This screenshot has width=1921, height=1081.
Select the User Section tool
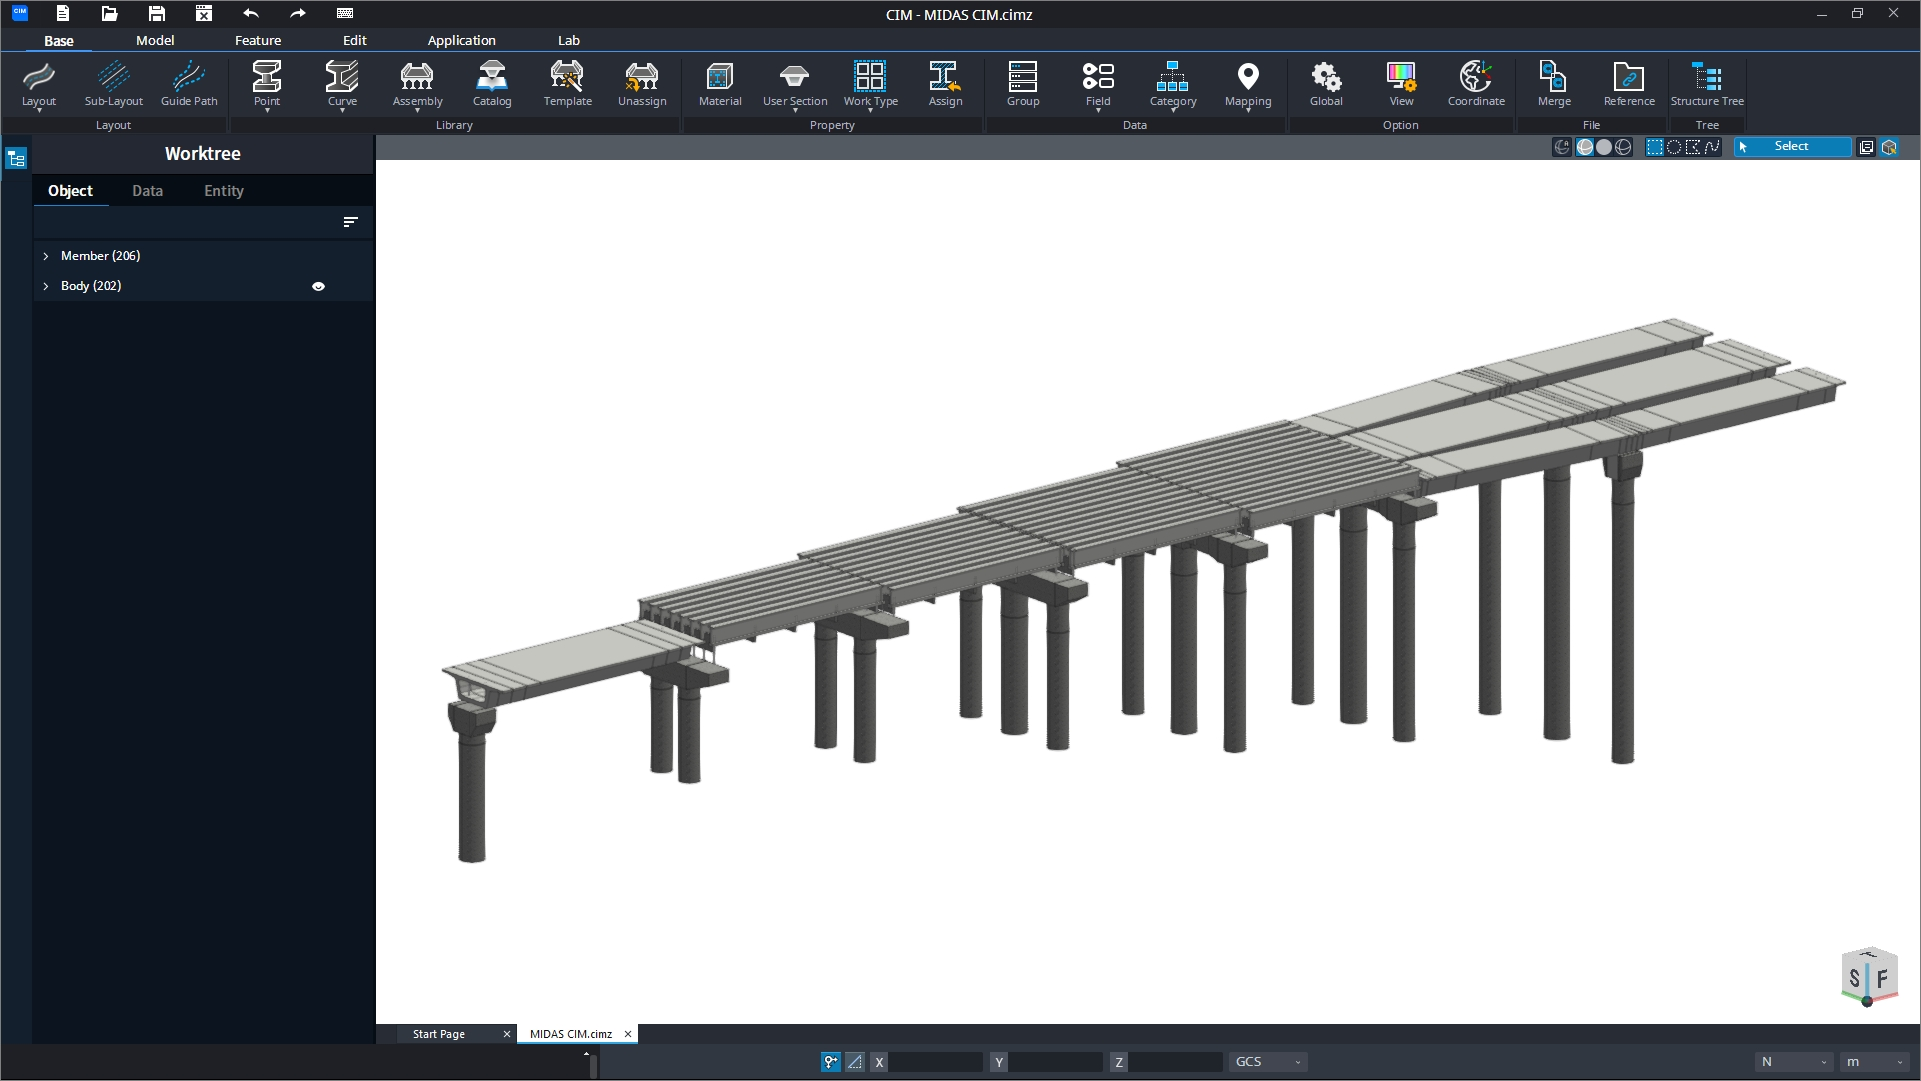pos(794,85)
